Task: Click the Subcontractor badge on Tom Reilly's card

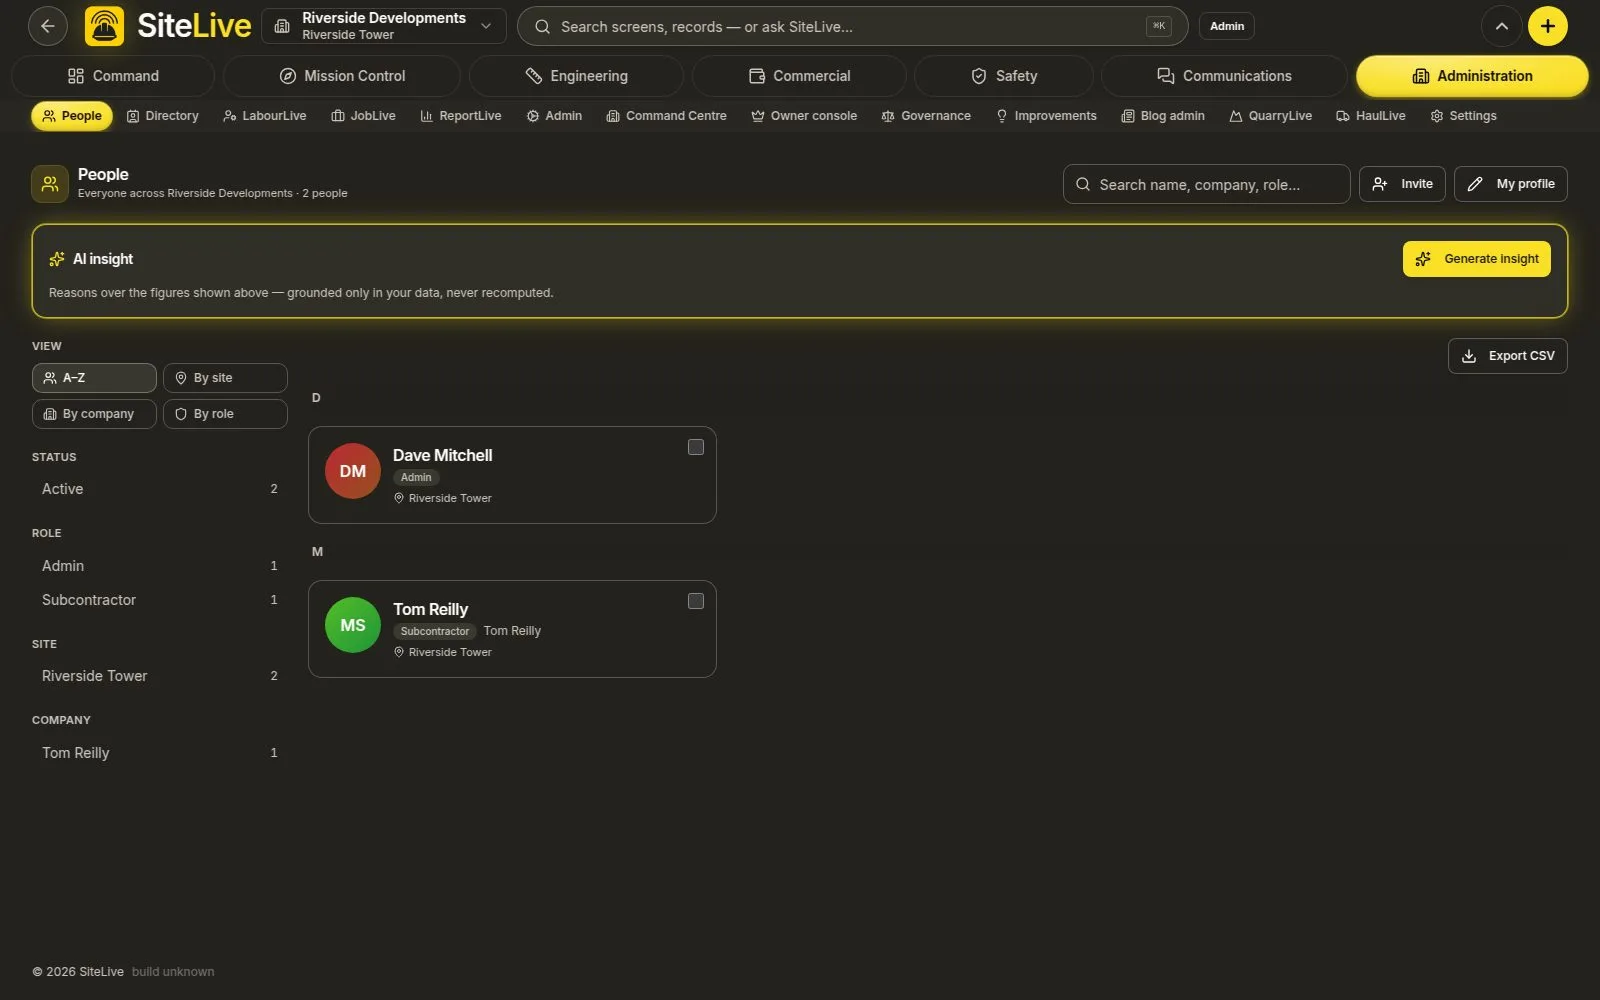Action: point(434,631)
